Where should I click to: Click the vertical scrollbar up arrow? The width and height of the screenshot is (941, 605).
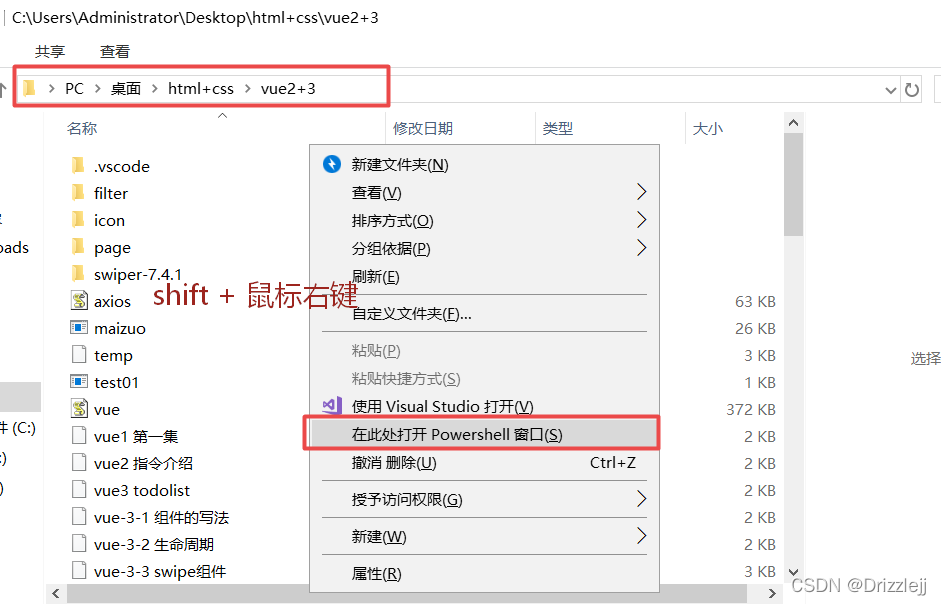pos(793,123)
